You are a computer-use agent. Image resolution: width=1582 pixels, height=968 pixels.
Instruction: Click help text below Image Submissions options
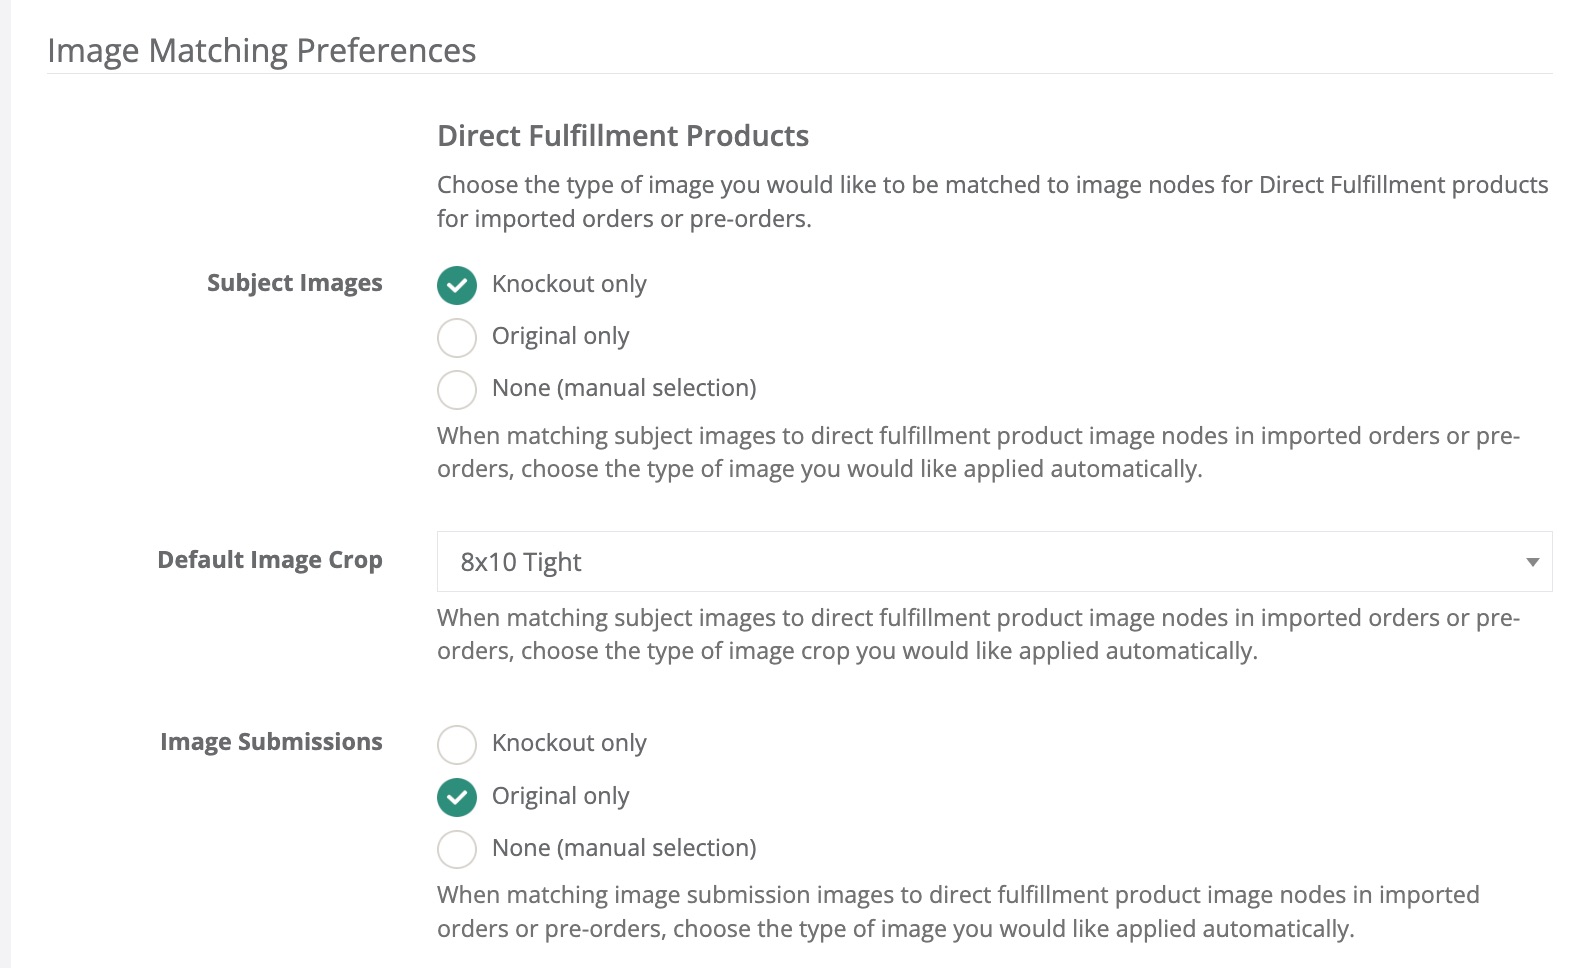[958, 912]
